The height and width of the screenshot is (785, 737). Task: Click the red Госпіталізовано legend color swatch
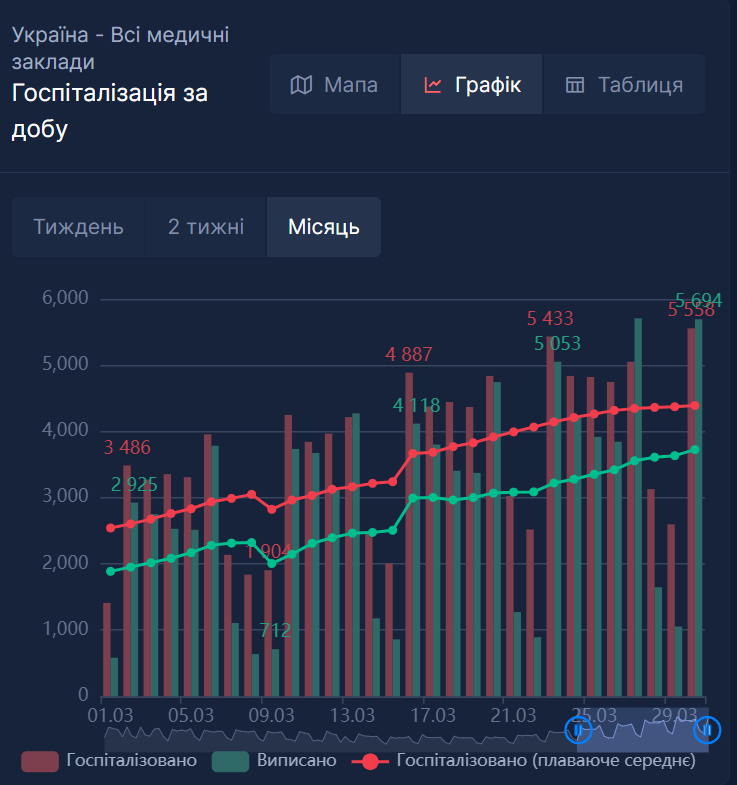pos(40,761)
